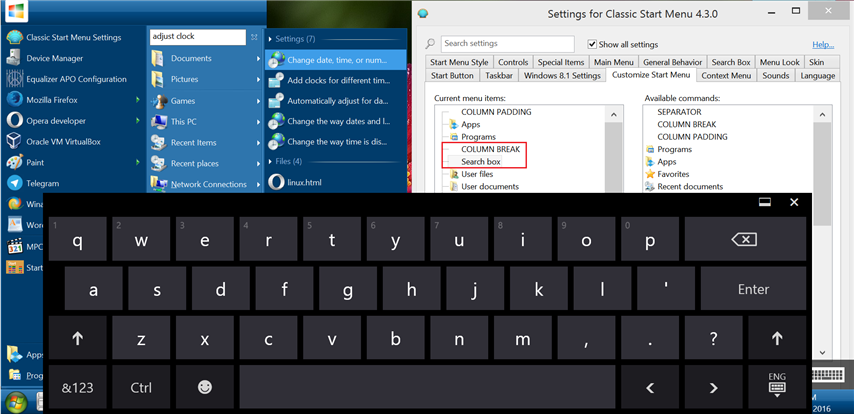The width and height of the screenshot is (854, 414).
Task: Select SEPARATOR in Available commands
Action: point(679,112)
